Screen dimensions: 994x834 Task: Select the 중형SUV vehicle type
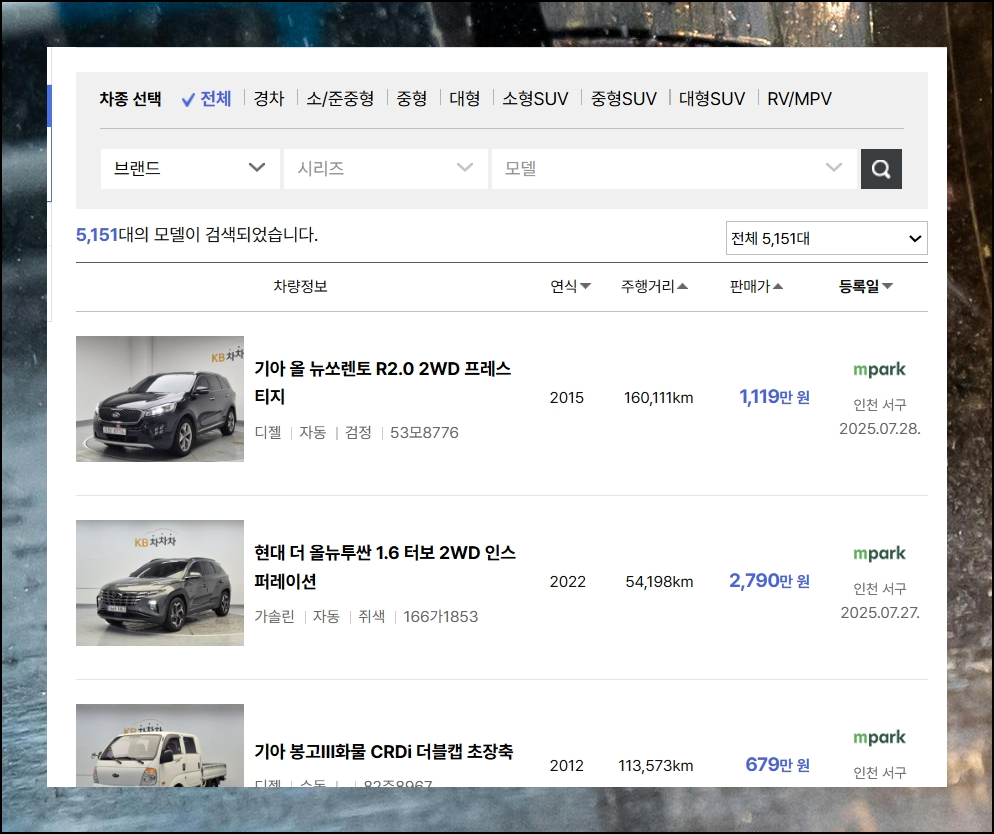click(x=624, y=99)
